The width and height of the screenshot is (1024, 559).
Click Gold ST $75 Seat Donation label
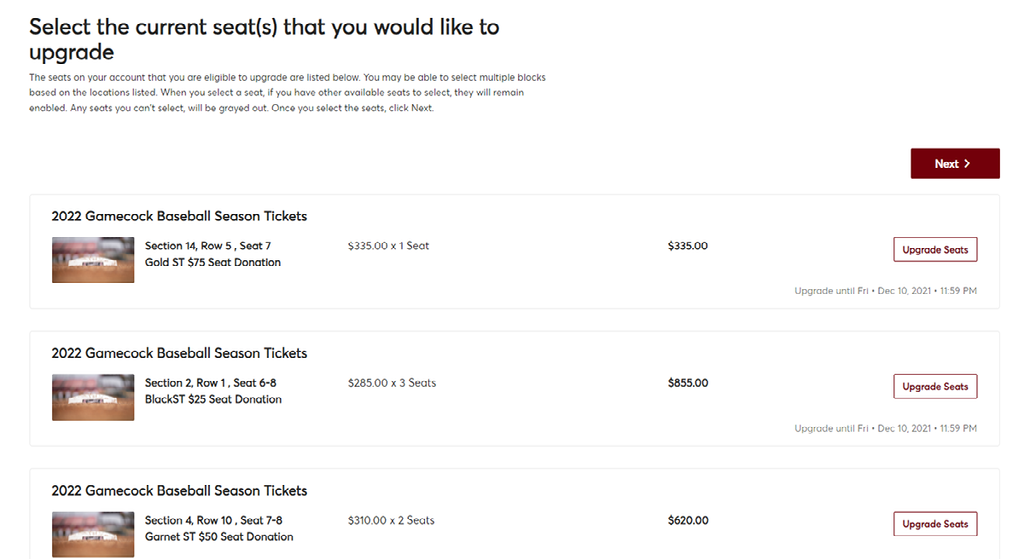coord(212,263)
